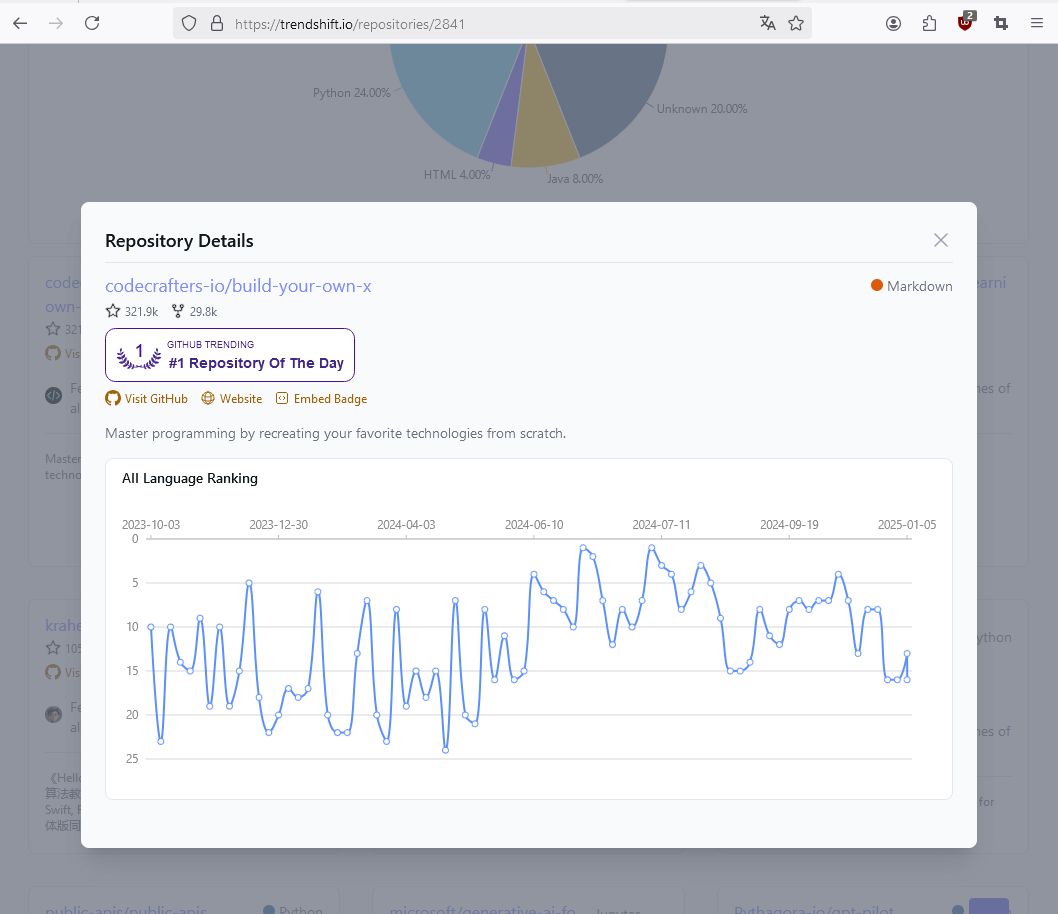The width and height of the screenshot is (1058, 914).
Task: Click the first data point of the ranking line
Action: 151,627
